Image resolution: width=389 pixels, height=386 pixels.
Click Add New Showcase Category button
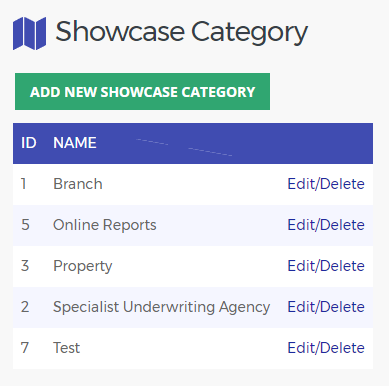coord(142,92)
